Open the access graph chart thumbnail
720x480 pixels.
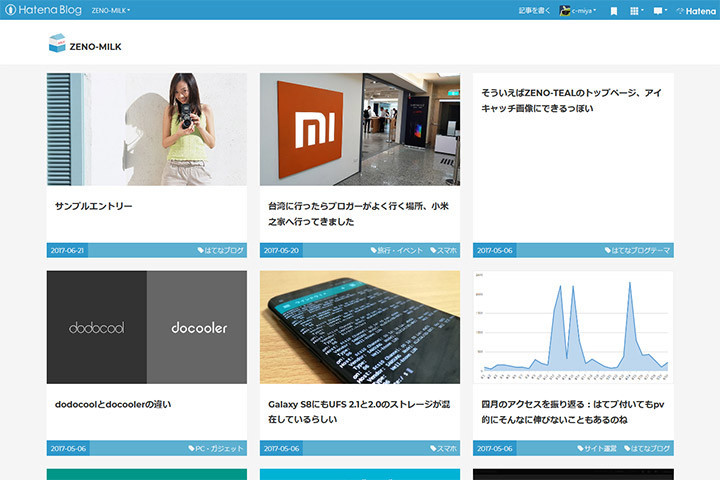pyautogui.click(x=573, y=327)
